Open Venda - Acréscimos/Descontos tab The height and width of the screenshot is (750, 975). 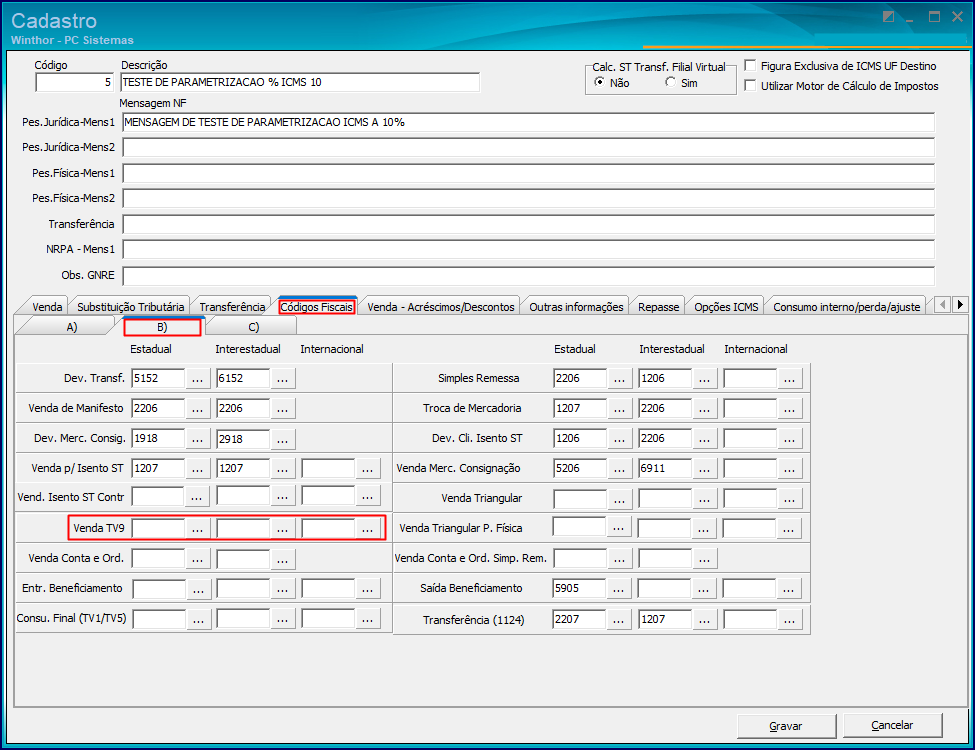[441, 307]
